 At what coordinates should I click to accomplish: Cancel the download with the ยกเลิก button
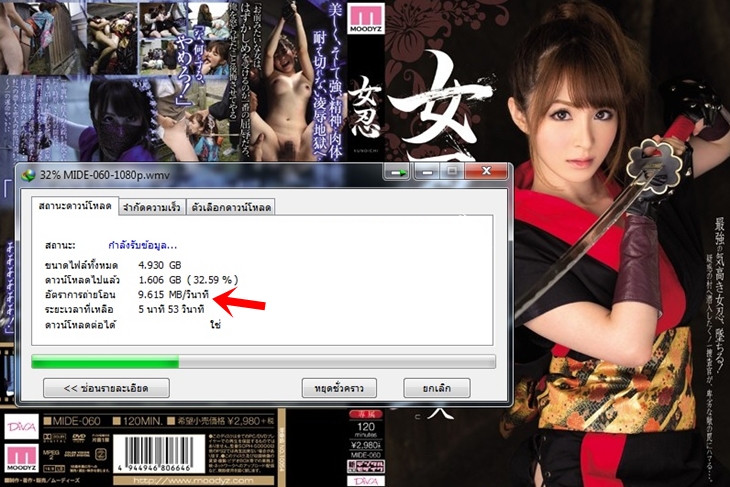437,388
